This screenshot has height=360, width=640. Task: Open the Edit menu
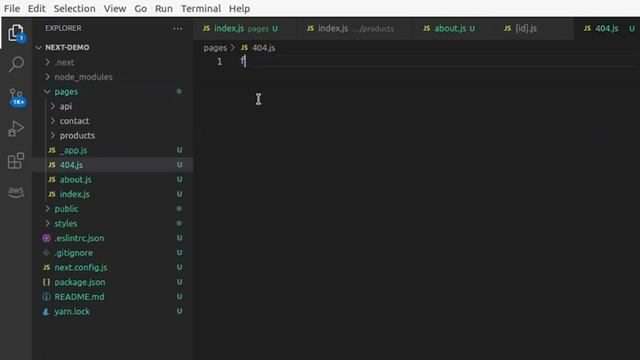(x=37, y=9)
